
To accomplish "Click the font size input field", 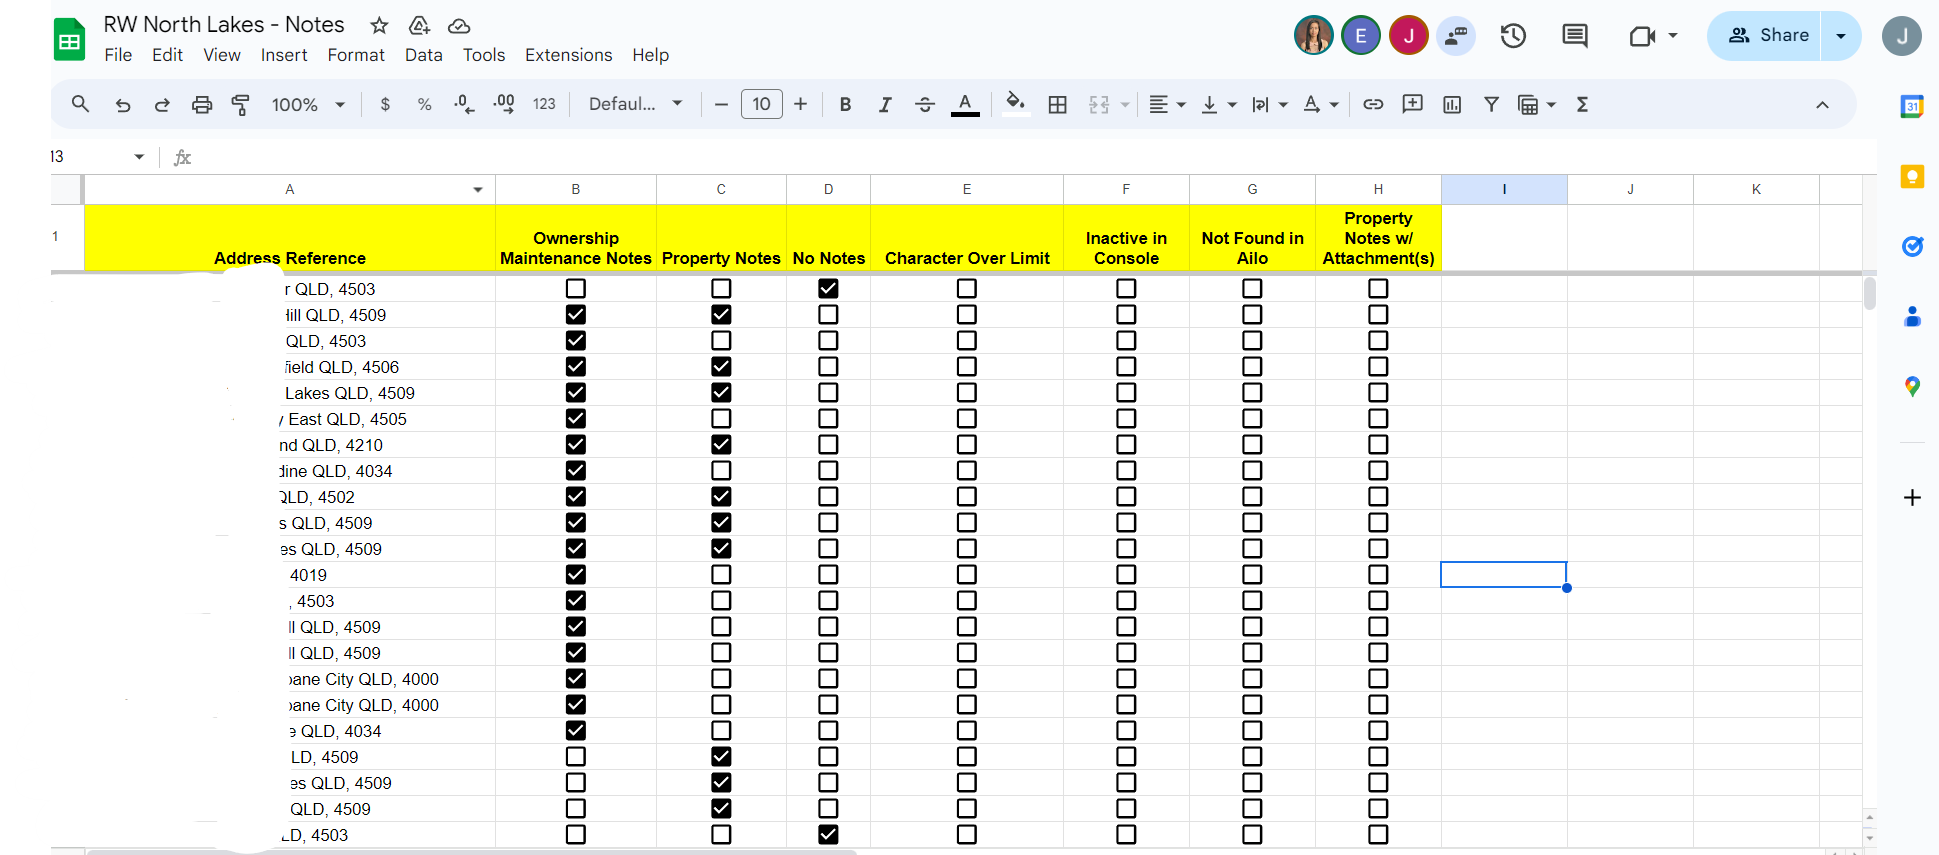I will coord(761,104).
